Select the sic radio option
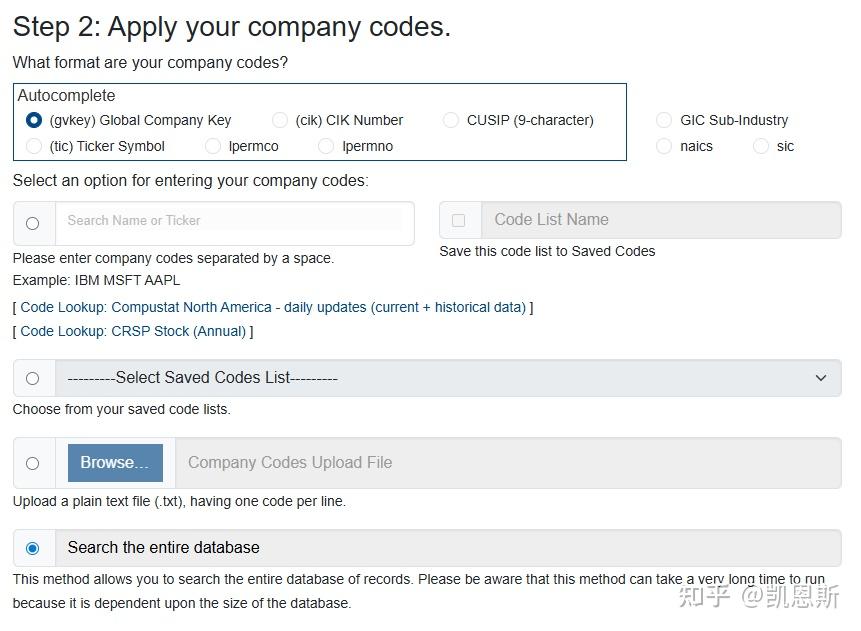 pyautogui.click(x=761, y=146)
